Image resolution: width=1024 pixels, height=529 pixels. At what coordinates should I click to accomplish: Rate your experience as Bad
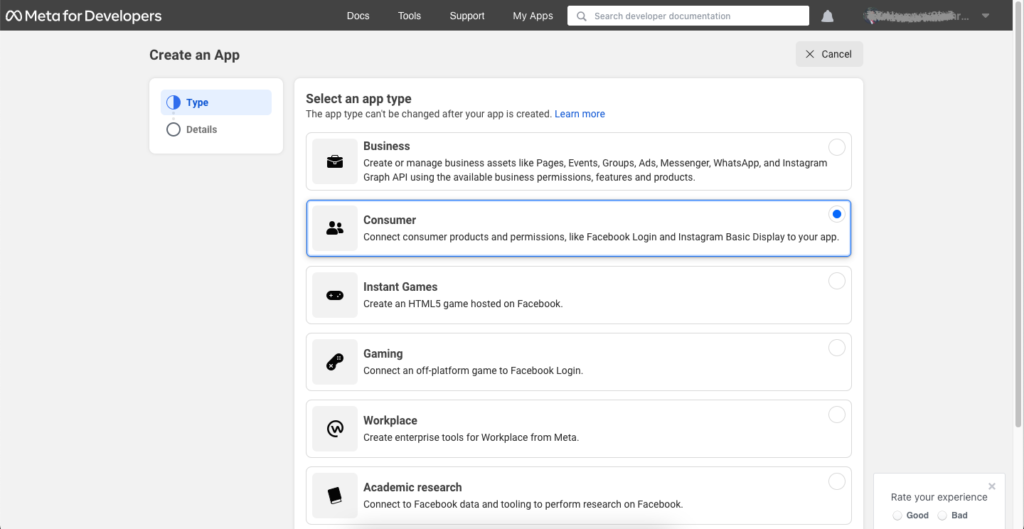coord(942,515)
